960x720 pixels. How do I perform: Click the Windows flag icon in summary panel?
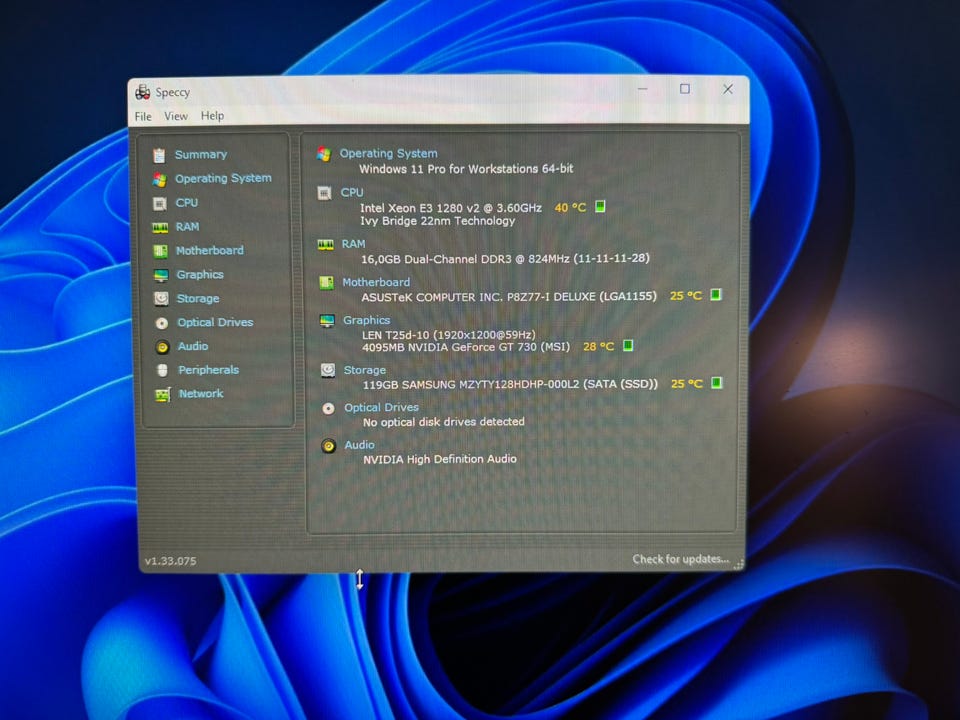pos(324,154)
